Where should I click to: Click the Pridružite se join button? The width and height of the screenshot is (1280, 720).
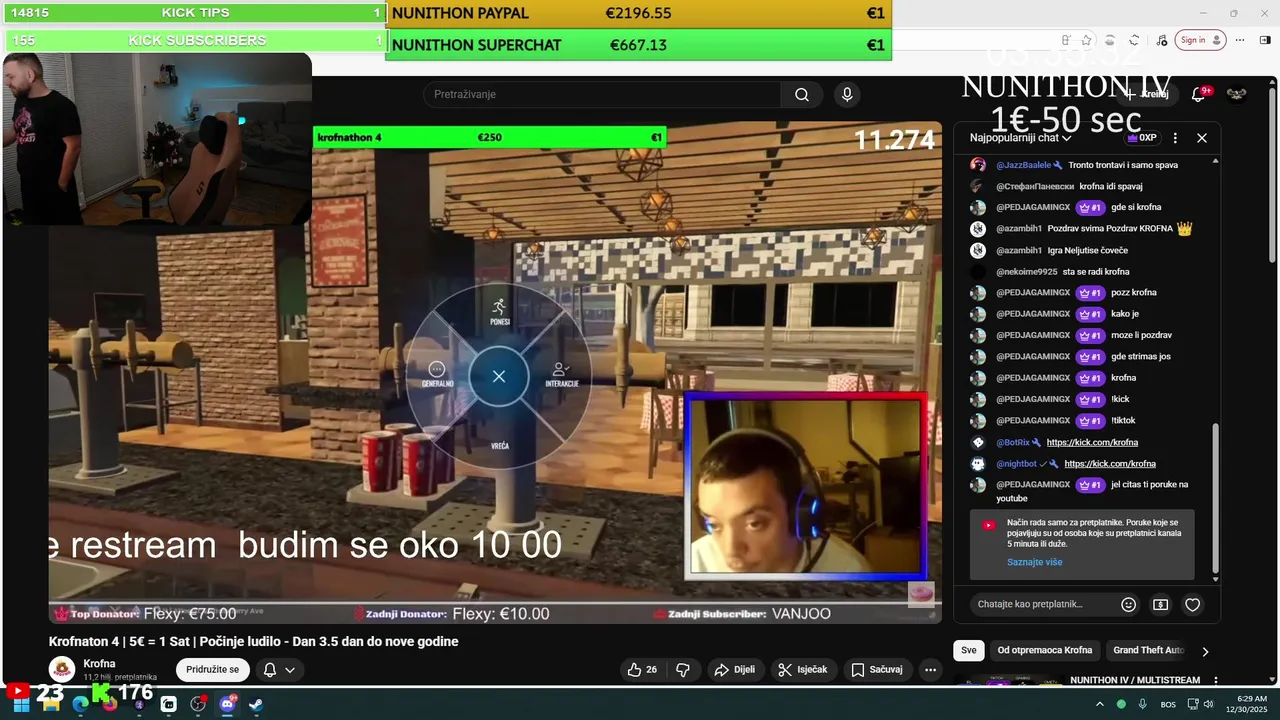pyautogui.click(x=213, y=669)
